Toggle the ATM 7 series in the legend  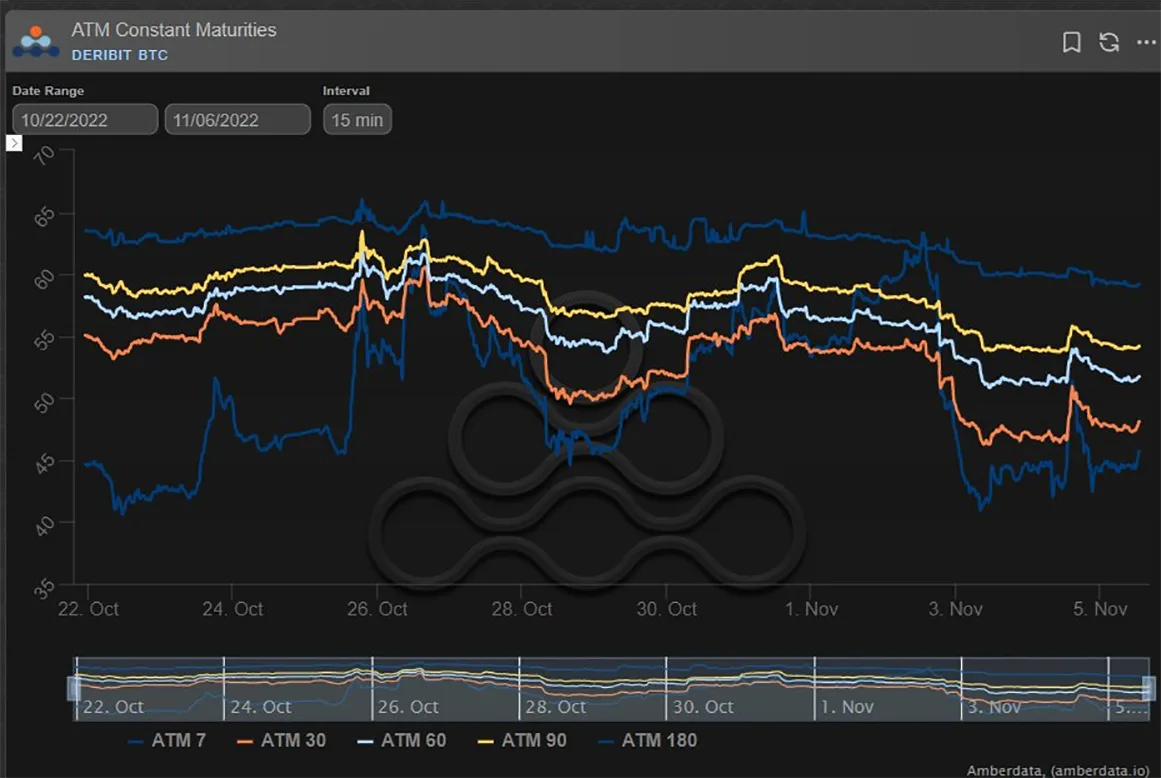tap(167, 740)
